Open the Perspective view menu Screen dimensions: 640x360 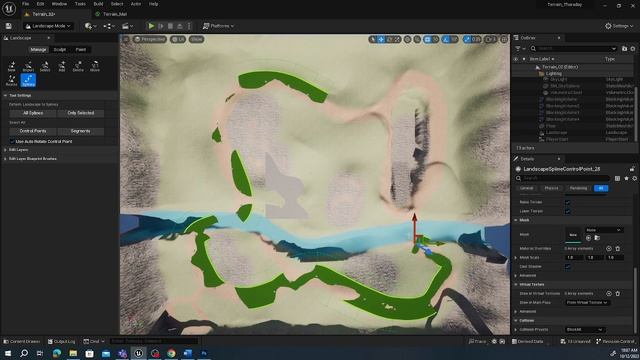tap(150, 39)
